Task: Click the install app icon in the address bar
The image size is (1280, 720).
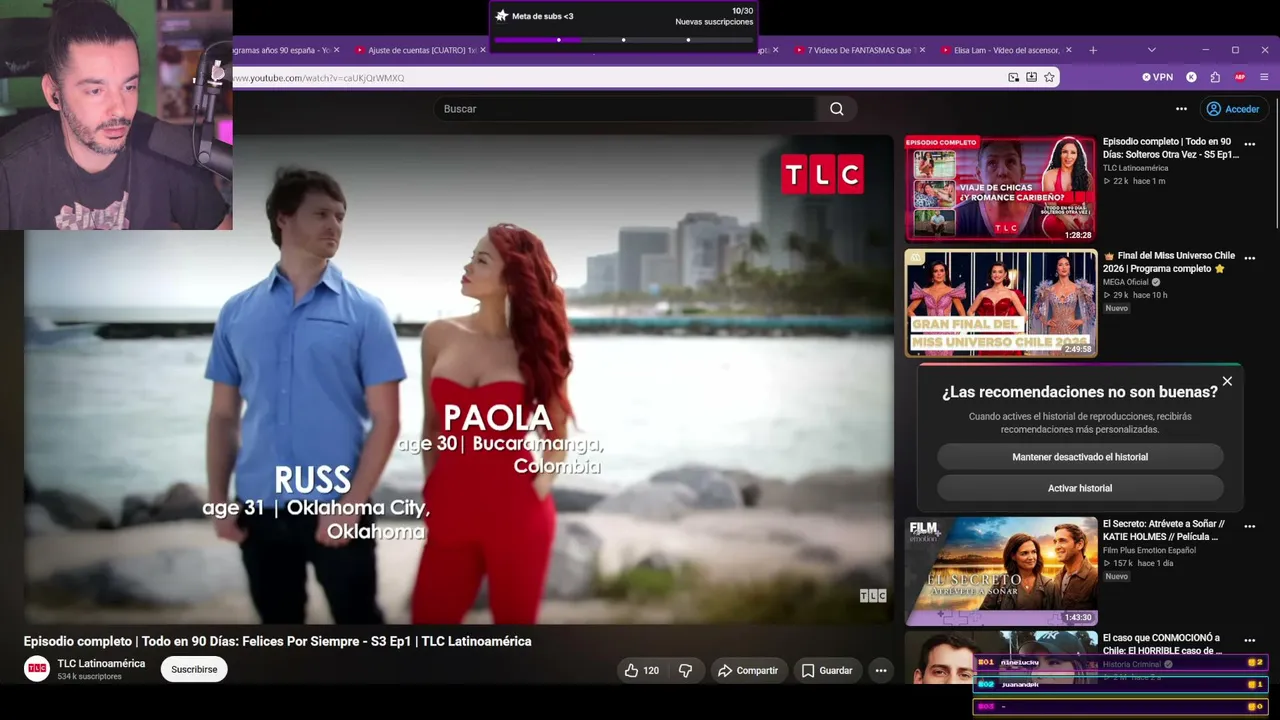Action: (1031, 77)
